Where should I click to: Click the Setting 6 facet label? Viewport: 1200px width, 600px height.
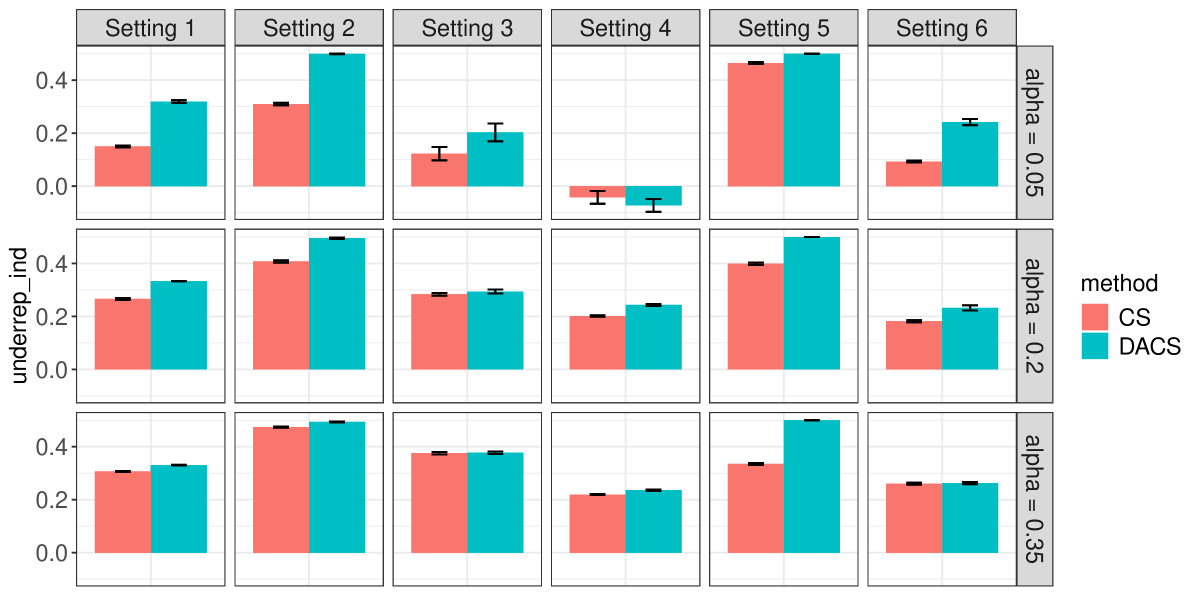tap(942, 29)
